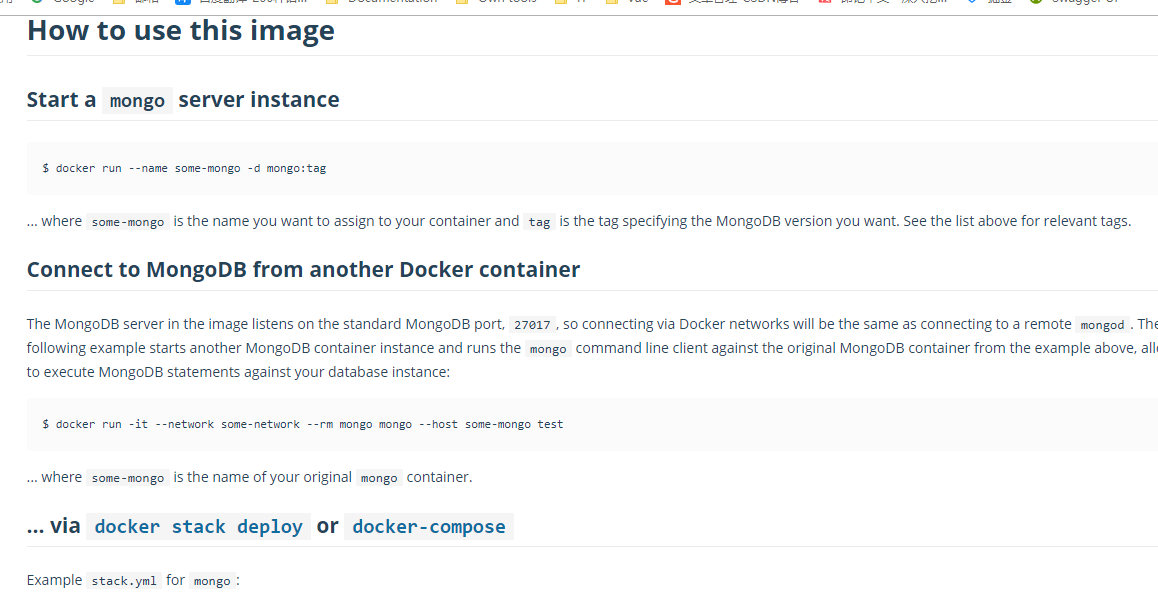The image size is (1158, 596).
Task: Click the sentence 'to execute MongoDB statements against your database instance:'
Action: click(x=238, y=371)
